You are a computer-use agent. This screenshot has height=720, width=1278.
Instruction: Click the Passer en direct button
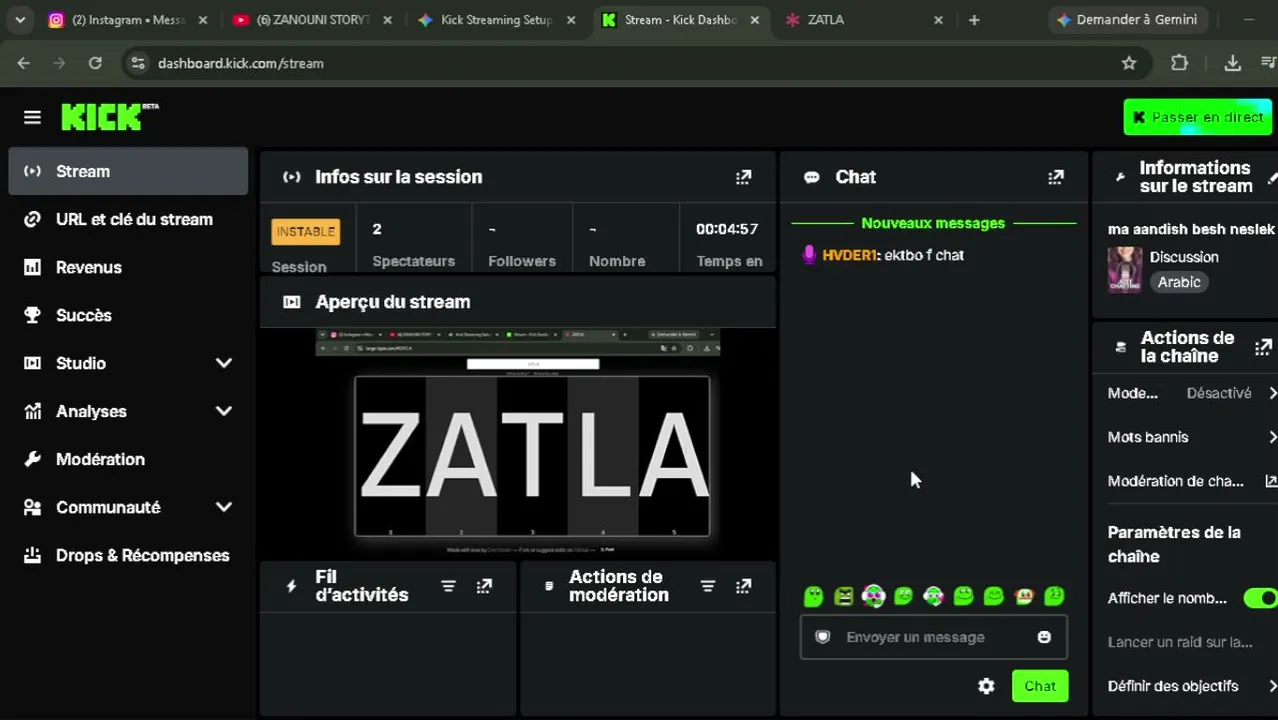click(x=1198, y=117)
